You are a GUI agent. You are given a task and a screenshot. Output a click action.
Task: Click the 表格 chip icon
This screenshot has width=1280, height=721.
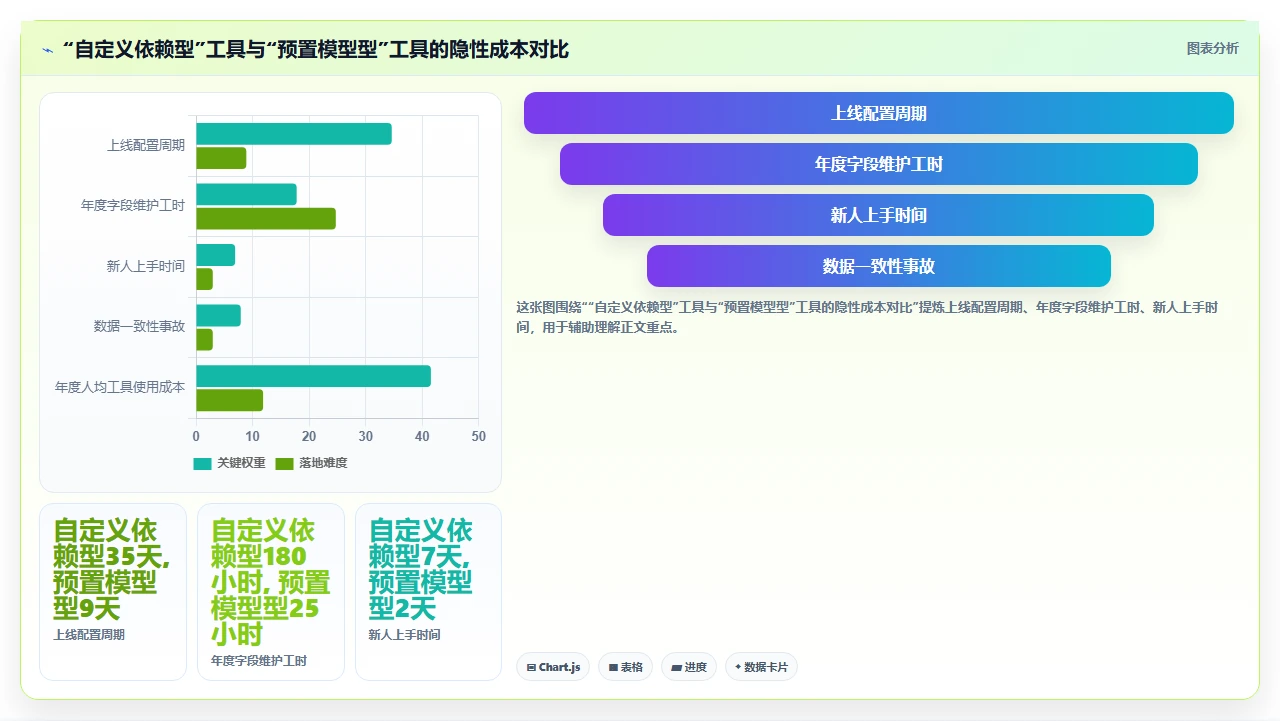click(613, 667)
